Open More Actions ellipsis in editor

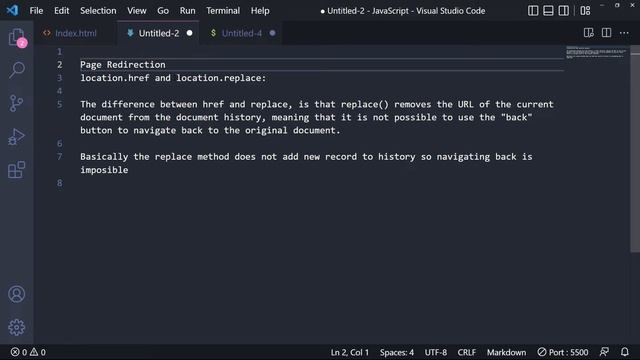[624, 33]
